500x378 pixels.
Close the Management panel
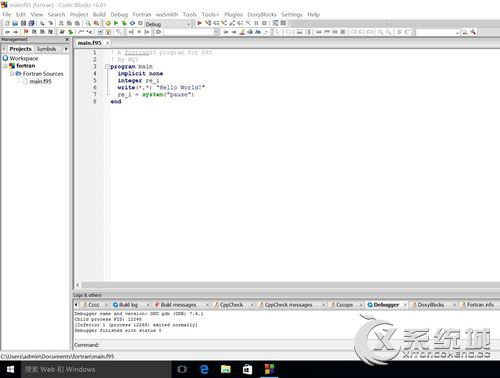click(67, 40)
